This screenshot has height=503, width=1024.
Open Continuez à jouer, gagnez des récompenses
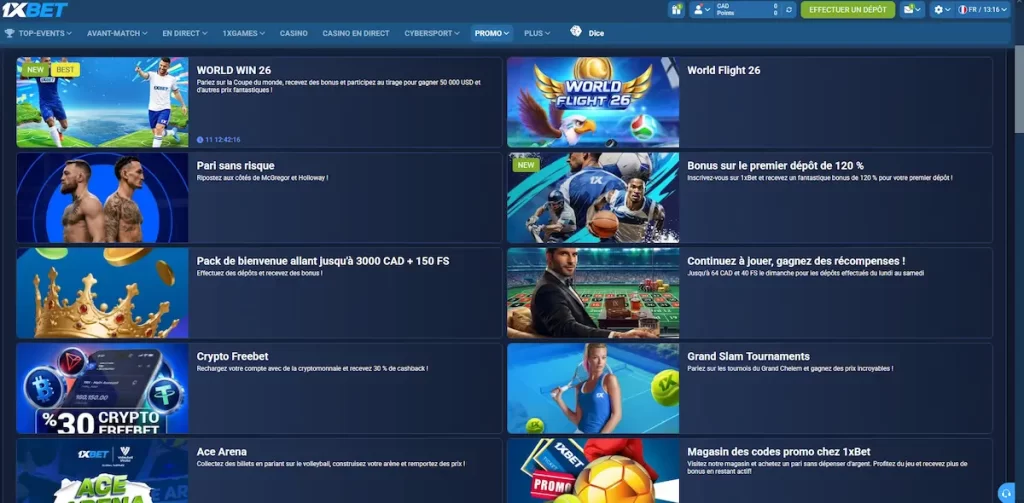795,261
